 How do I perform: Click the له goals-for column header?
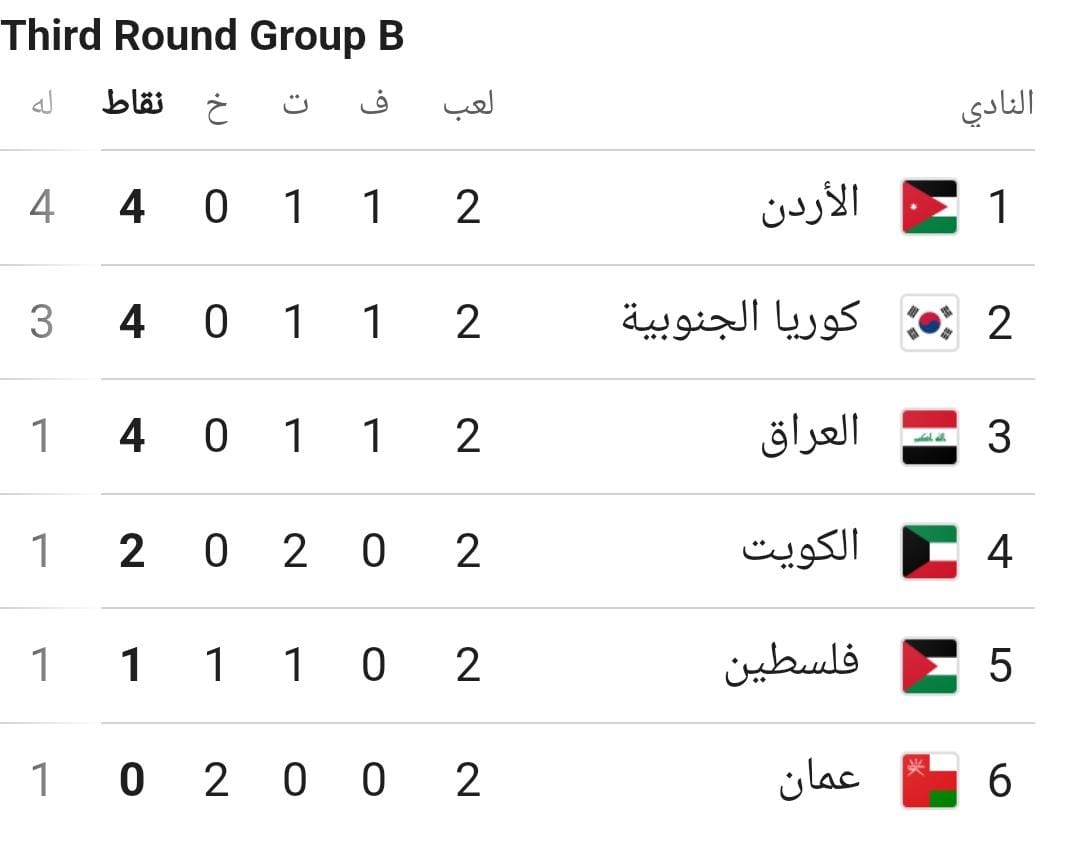click(43, 104)
